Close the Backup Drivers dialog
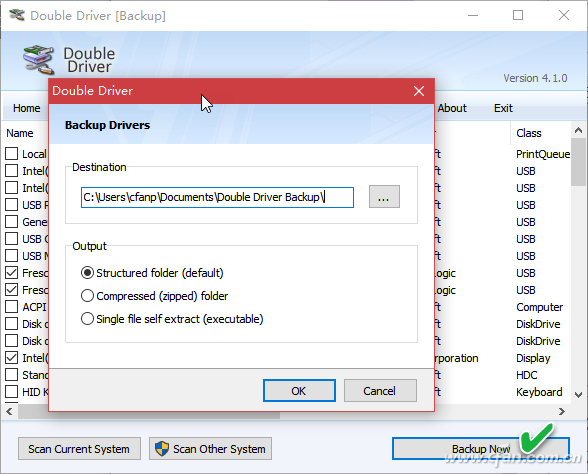Screen dimensions: 588x474 (x=419, y=91)
